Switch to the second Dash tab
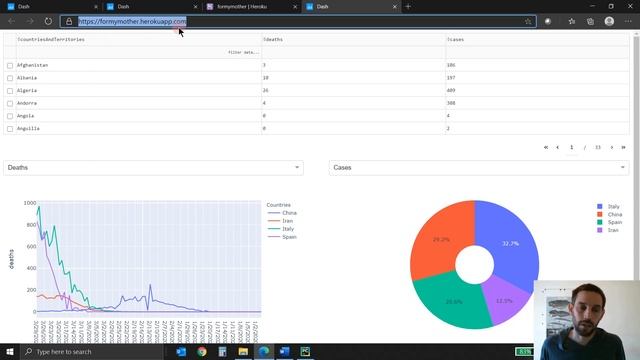 pos(151,7)
